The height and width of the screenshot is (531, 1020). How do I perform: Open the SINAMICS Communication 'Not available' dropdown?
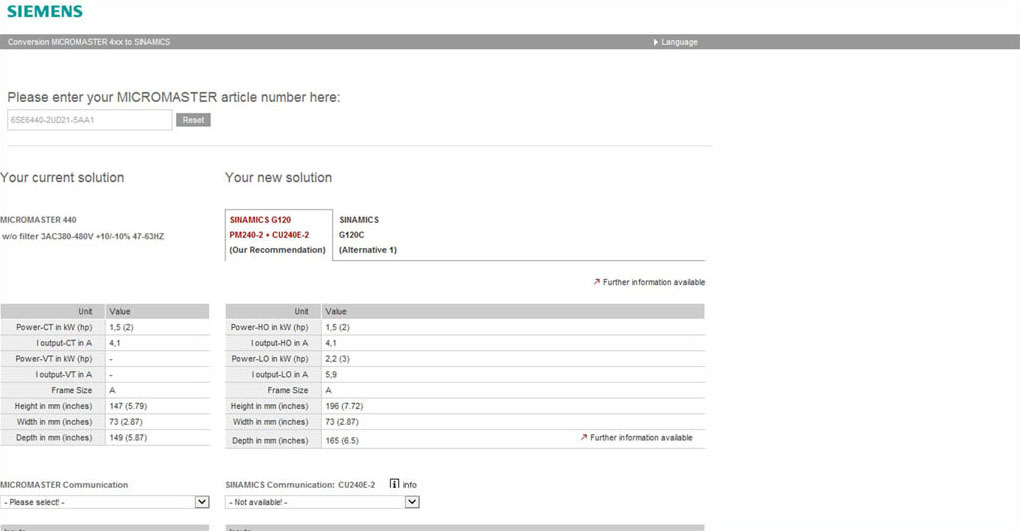322,502
